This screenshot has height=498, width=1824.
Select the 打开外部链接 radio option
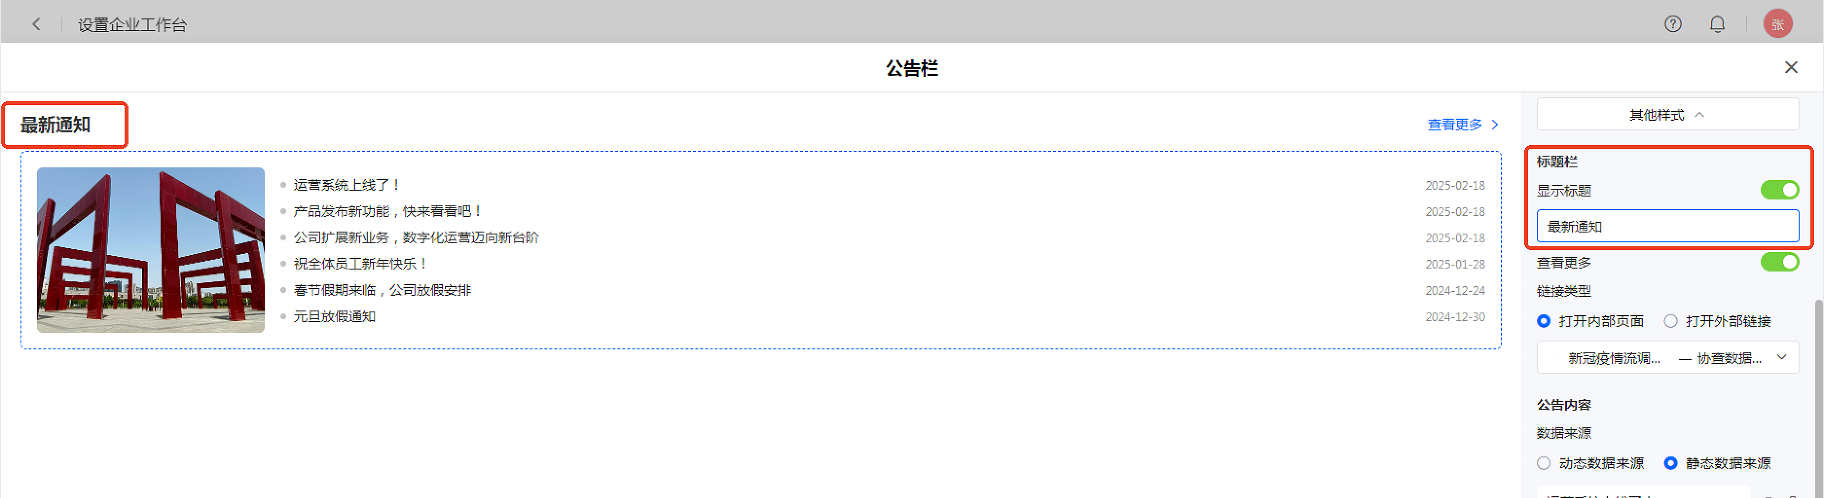[x=1671, y=321]
